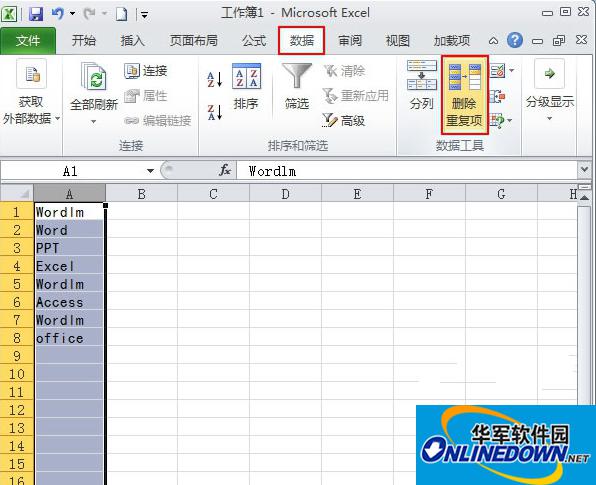Expand the 全部刷新 dropdown arrow
Image resolution: width=596 pixels, height=485 pixels.
(x=94, y=122)
